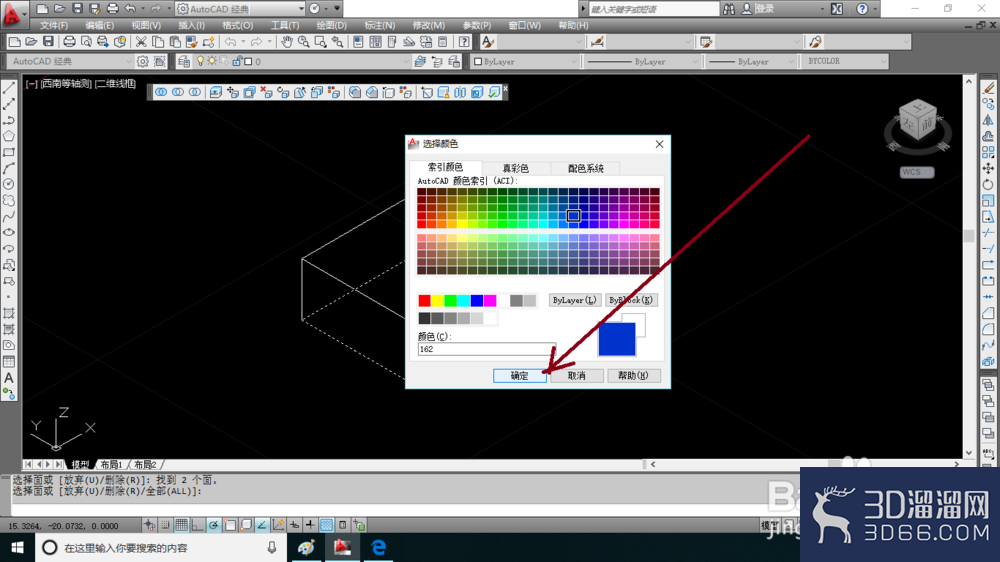
Task: Switch to the 真彩色 tab
Action: click(515, 168)
